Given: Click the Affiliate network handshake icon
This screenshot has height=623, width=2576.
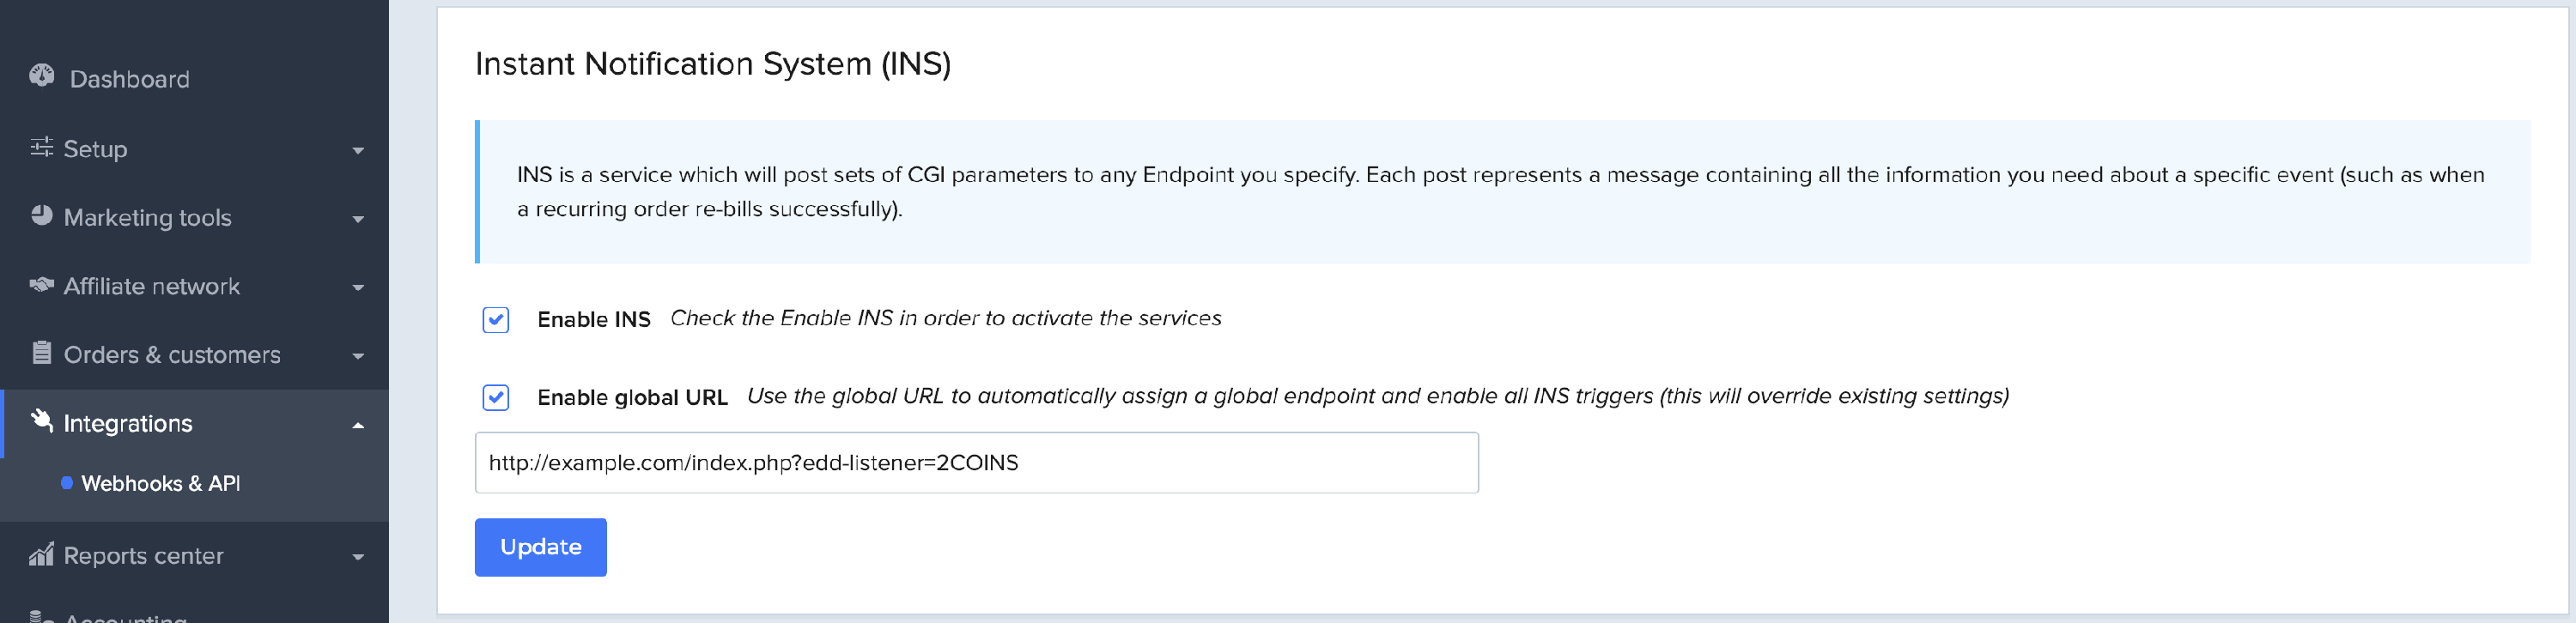Looking at the screenshot, I should click(41, 285).
